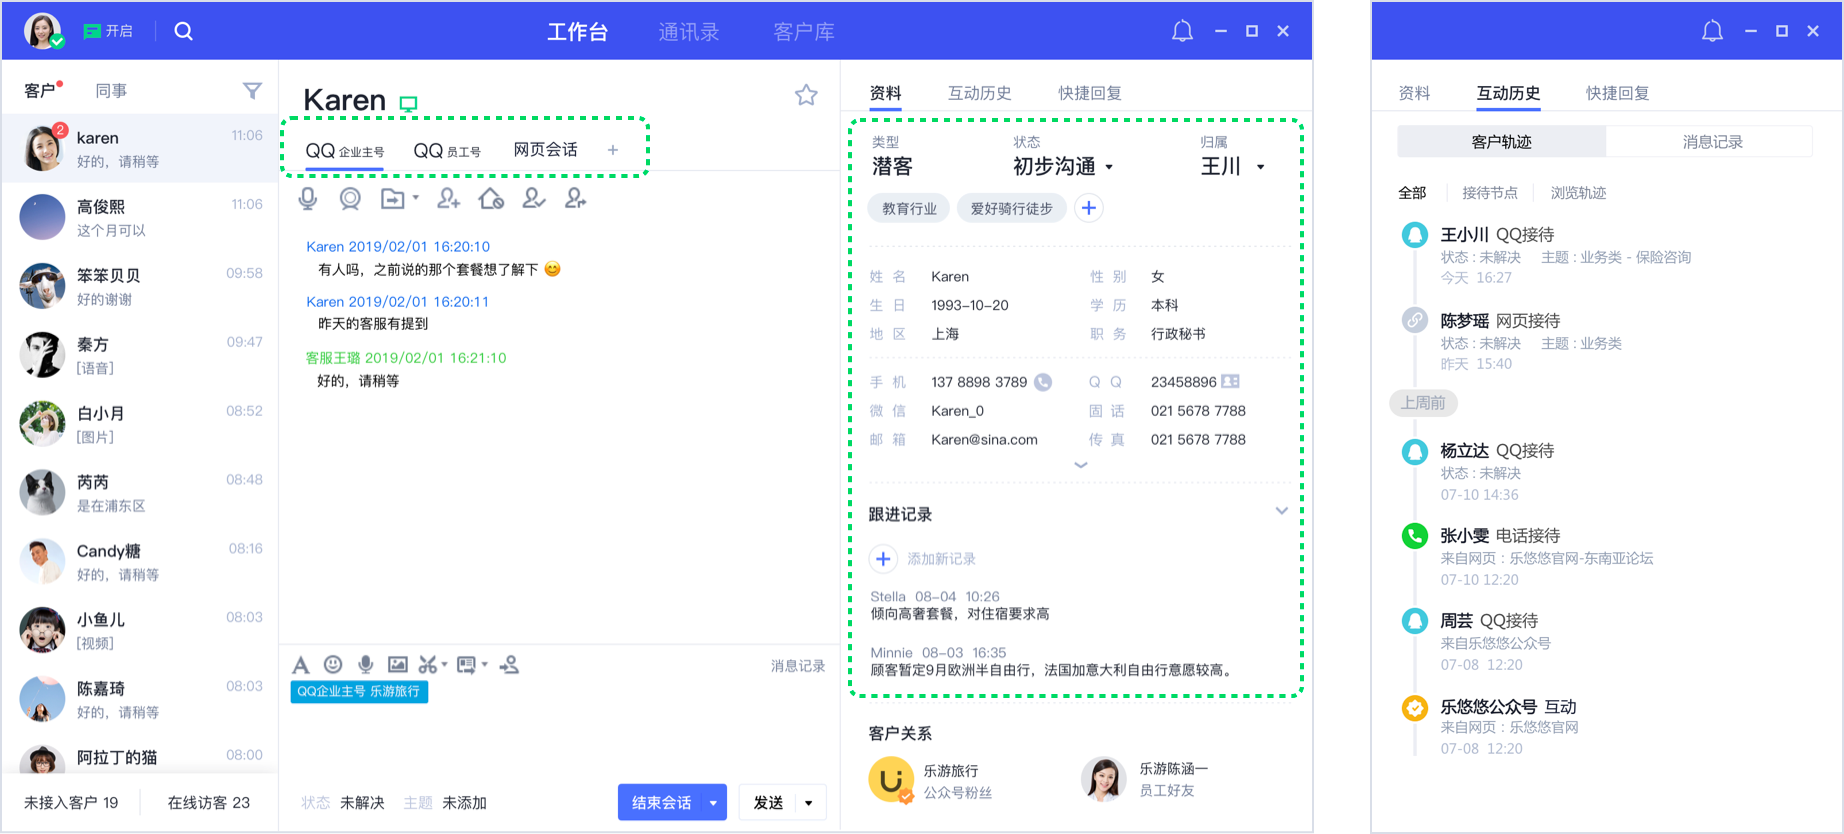This screenshot has height=834, width=1844.
Task: Switch to 消息记录 segment view
Action: click(1711, 142)
